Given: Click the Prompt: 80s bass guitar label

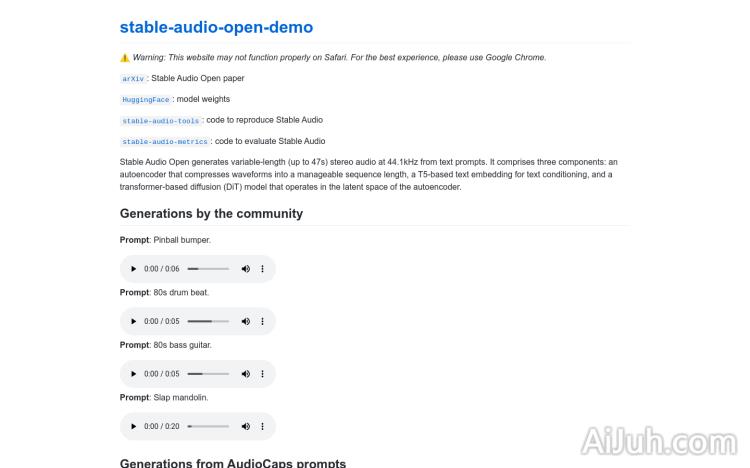Looking at the screenshot, I should point(165,345).
